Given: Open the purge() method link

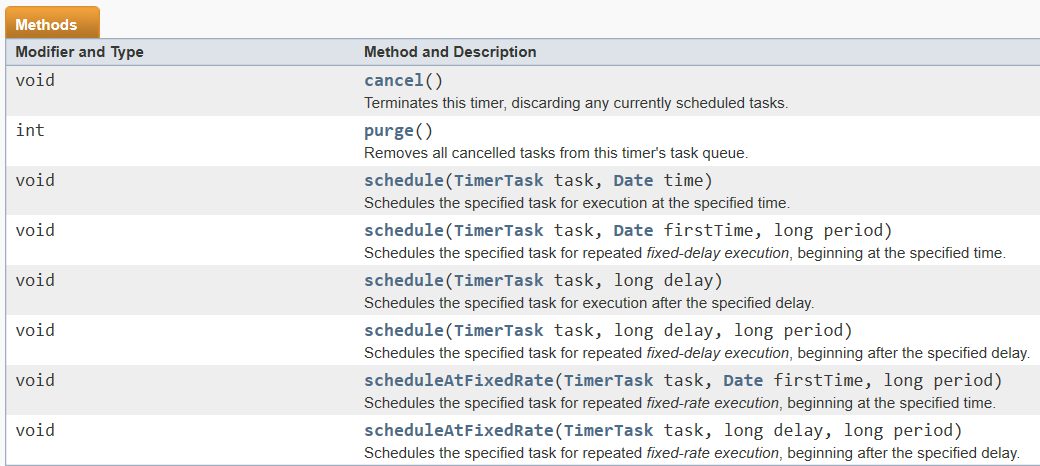Looking at the screenshot, I should 389,131.
